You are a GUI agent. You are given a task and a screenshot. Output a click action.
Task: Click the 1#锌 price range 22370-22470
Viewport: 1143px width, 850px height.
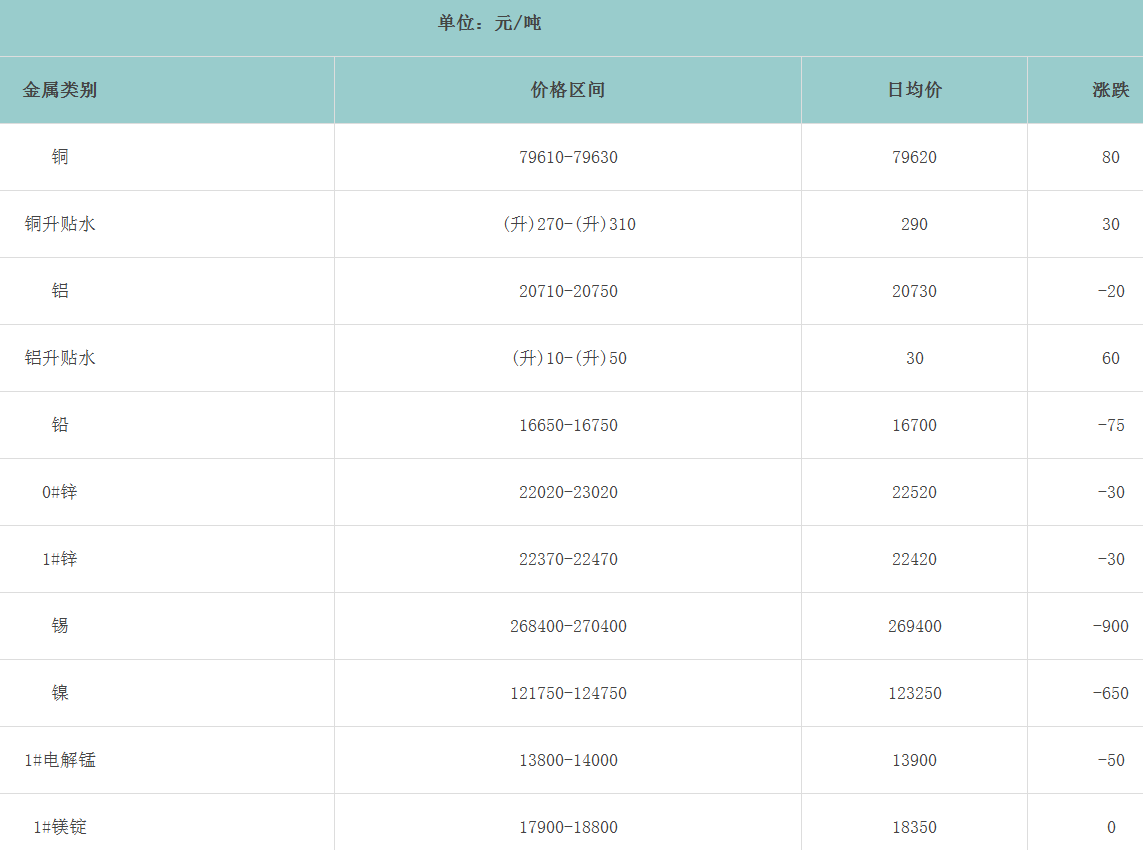coord(568,559)
